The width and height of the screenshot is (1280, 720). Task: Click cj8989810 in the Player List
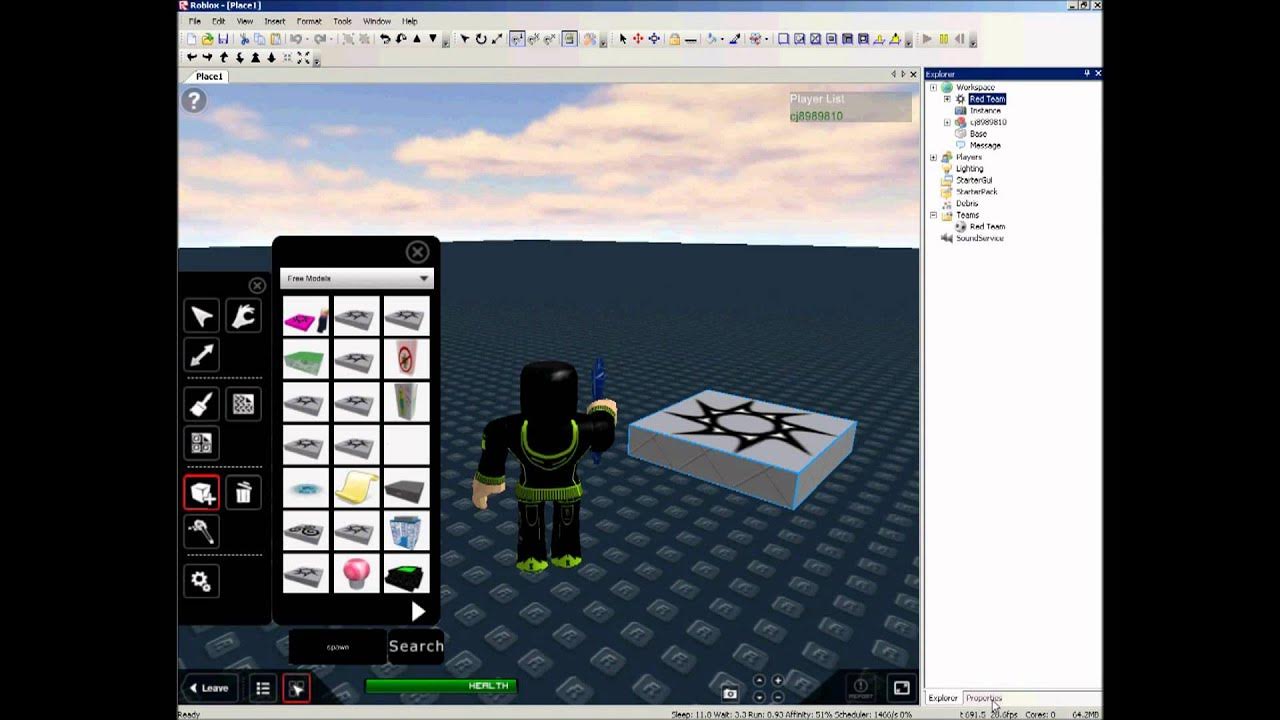(816, 116)
